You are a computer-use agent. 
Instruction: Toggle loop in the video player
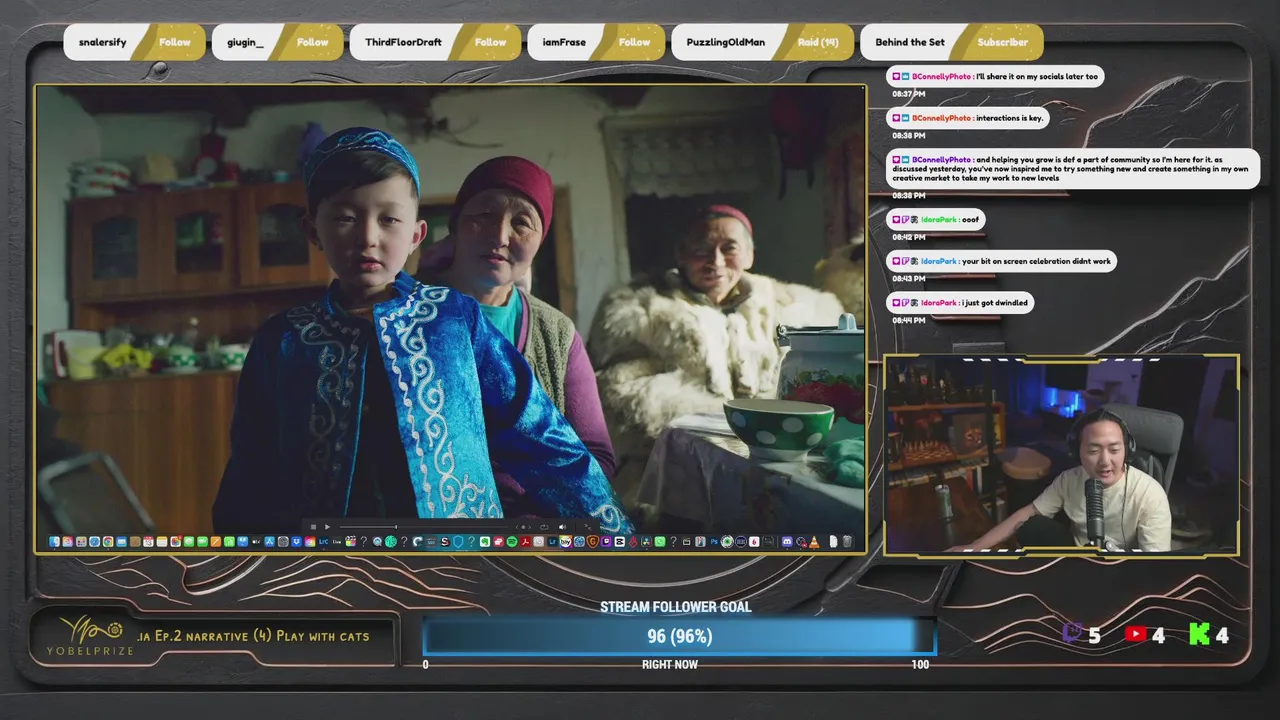pyautogui.click(x=544, y=527)
